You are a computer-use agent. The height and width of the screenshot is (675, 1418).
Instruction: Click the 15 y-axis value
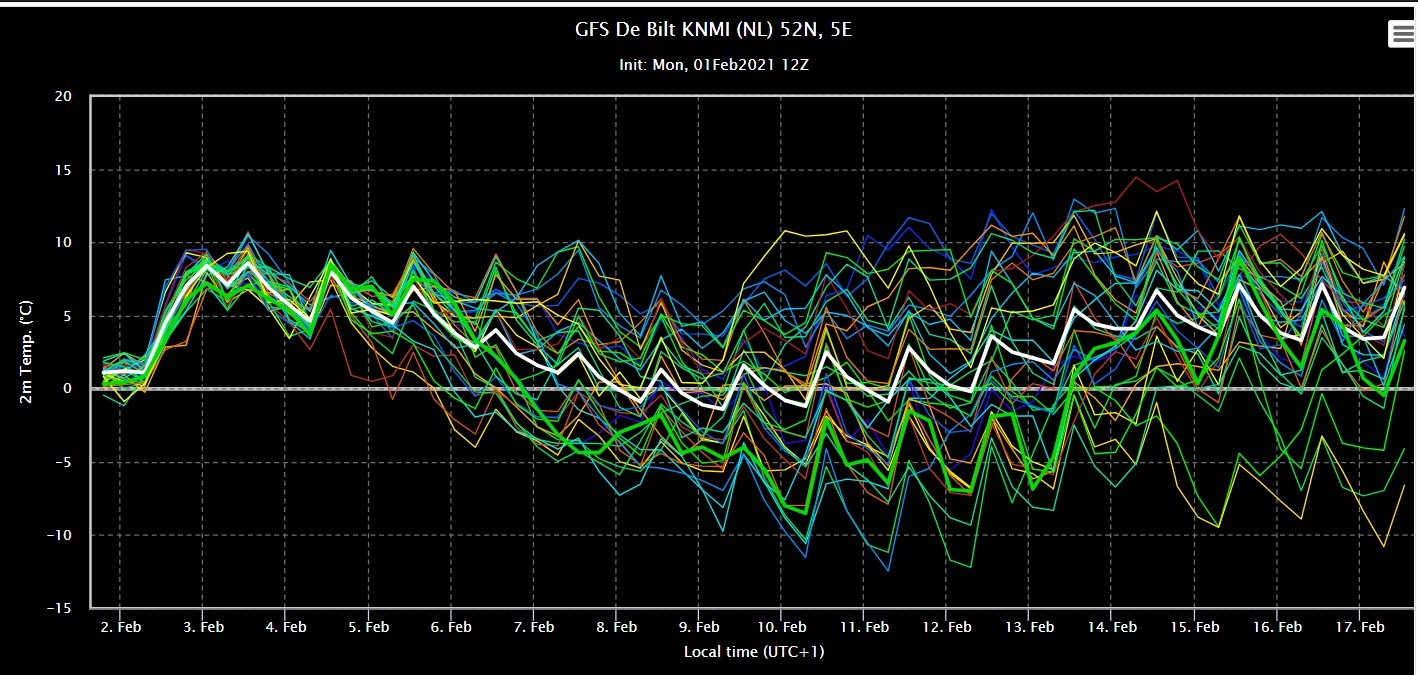(63, 170)
